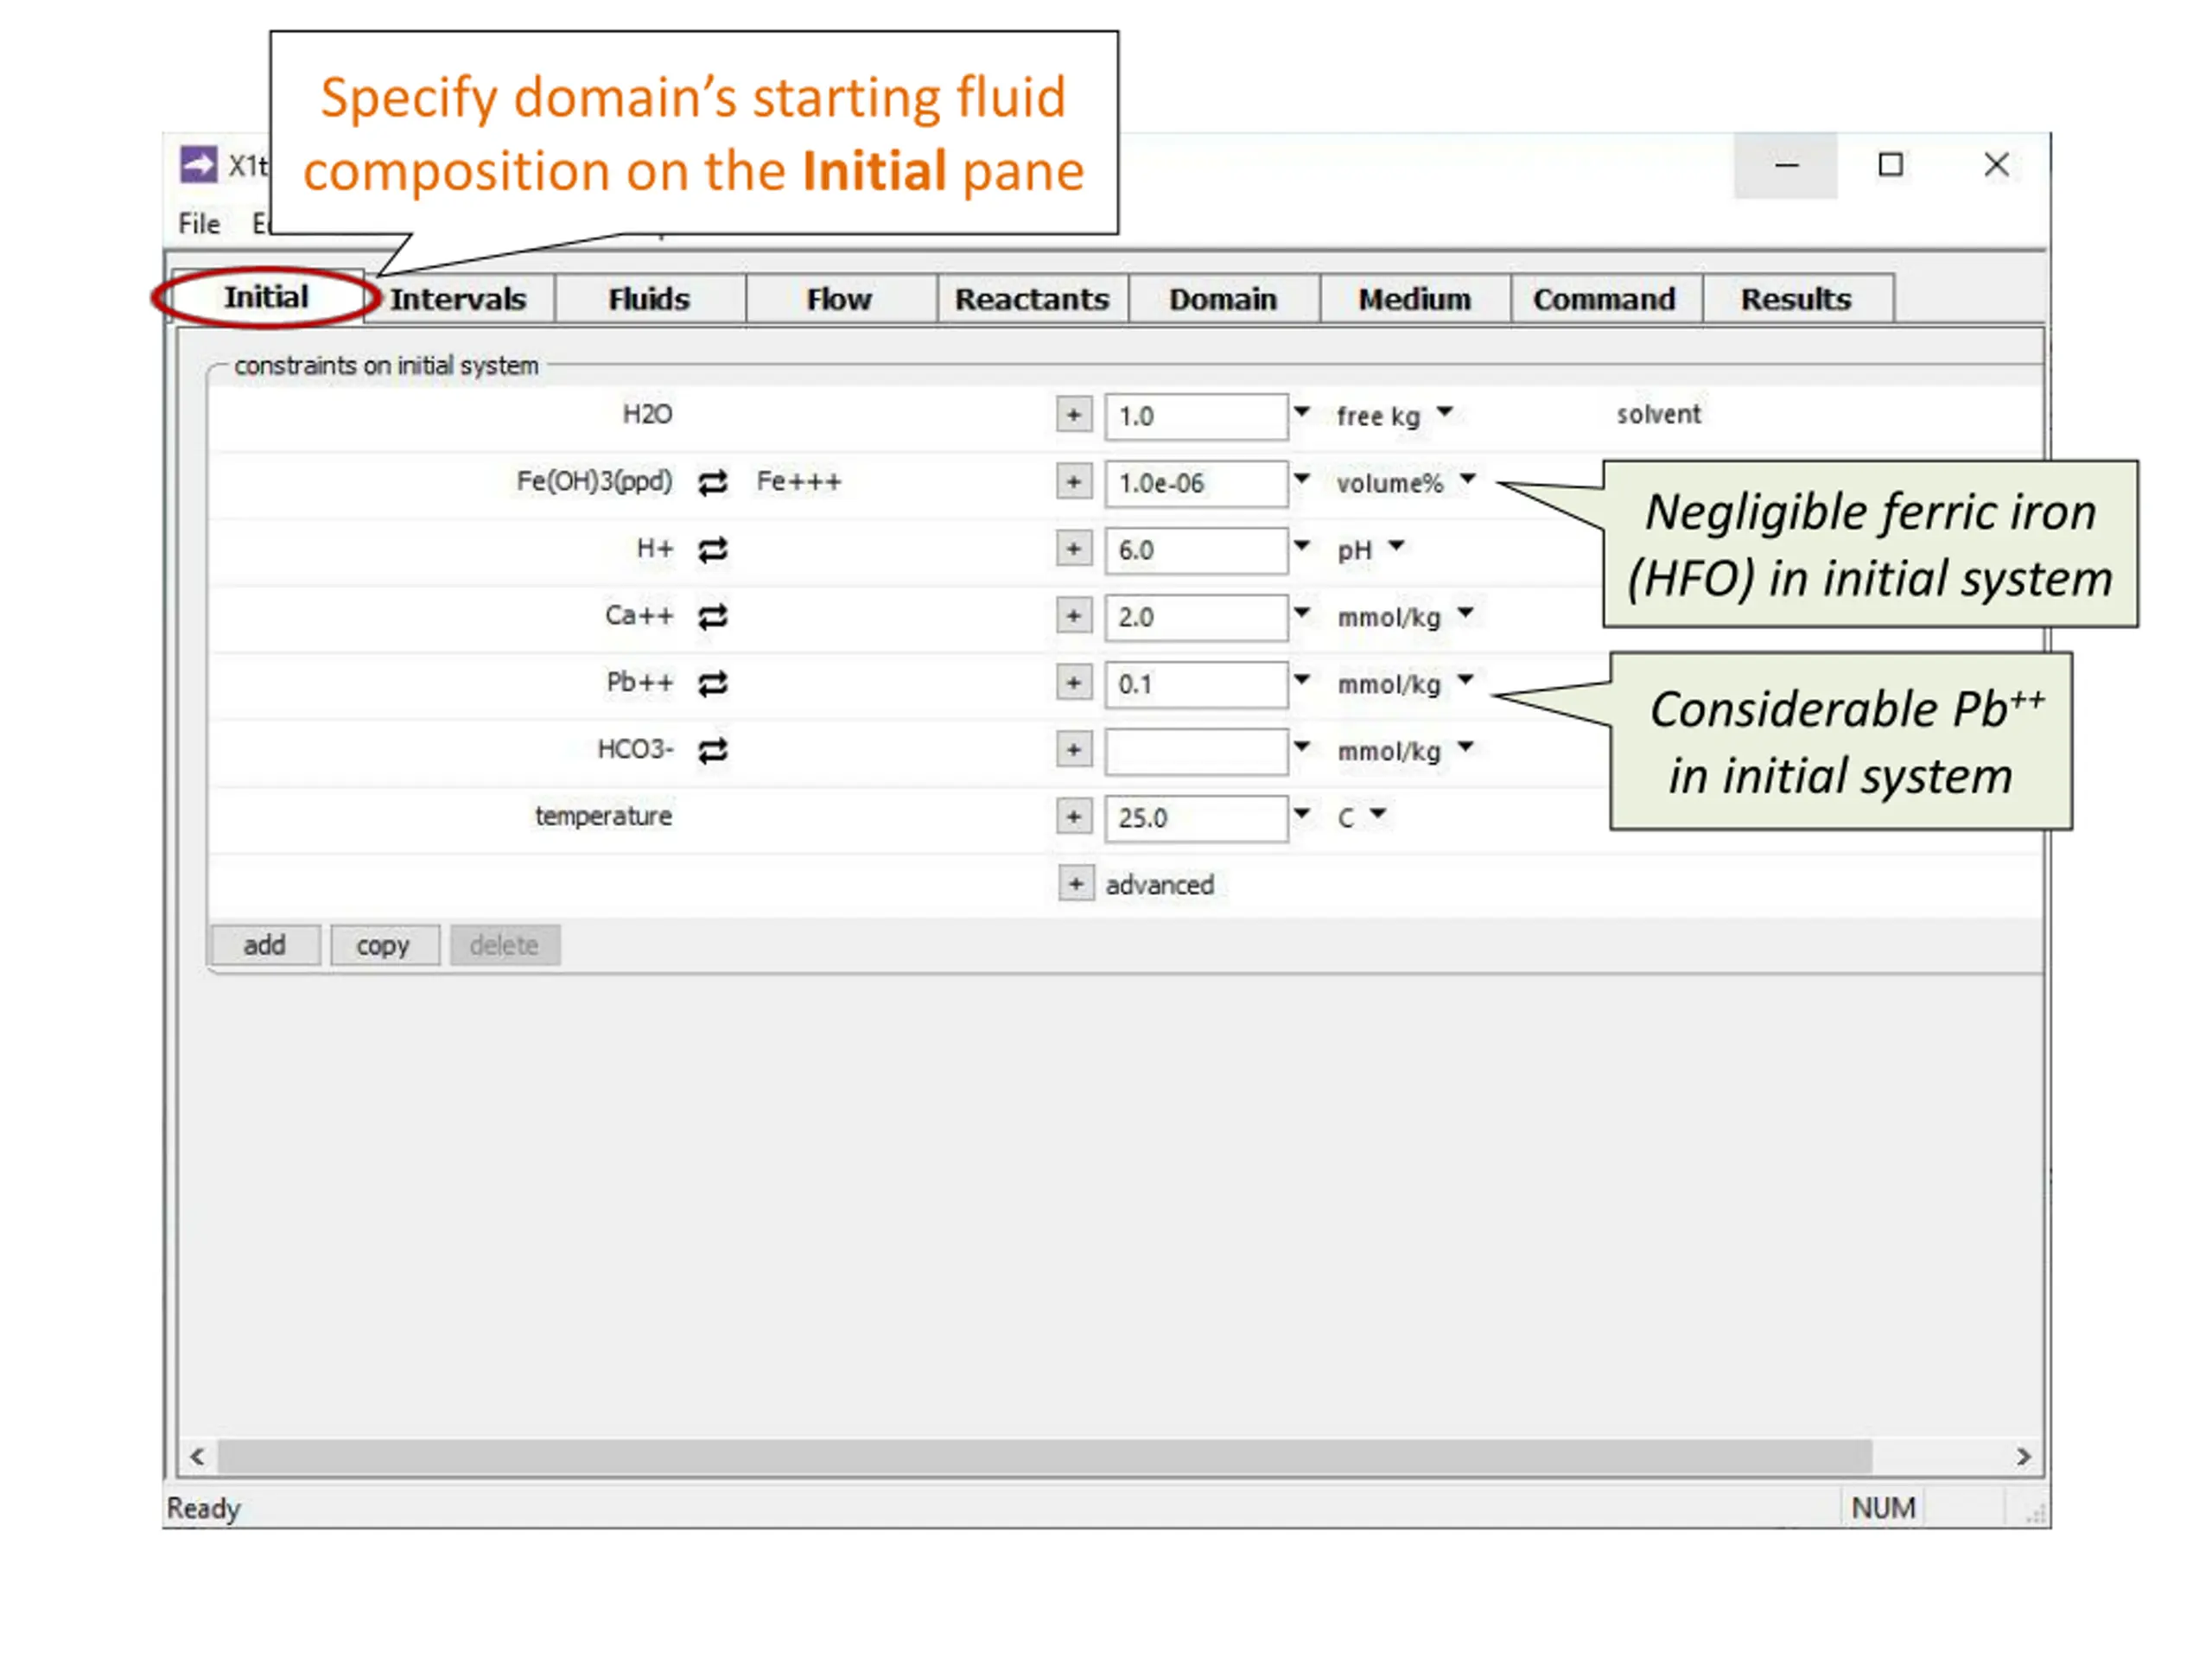Click the Fe+++ swapped species label
The width and height of the screenshot is (2212, 1659).
(799, 482)
